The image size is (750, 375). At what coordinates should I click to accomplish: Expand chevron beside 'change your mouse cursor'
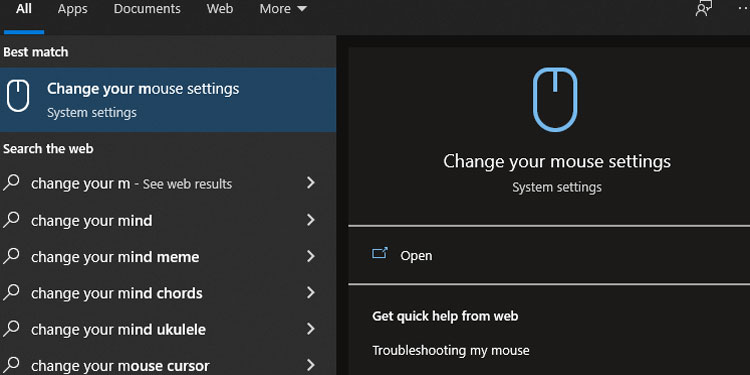tap(311, 365)
